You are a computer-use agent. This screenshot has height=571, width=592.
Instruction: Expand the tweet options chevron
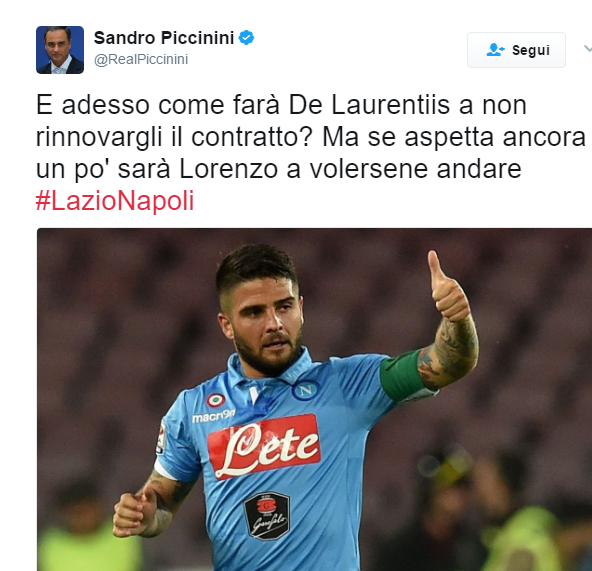coord(588,49)
